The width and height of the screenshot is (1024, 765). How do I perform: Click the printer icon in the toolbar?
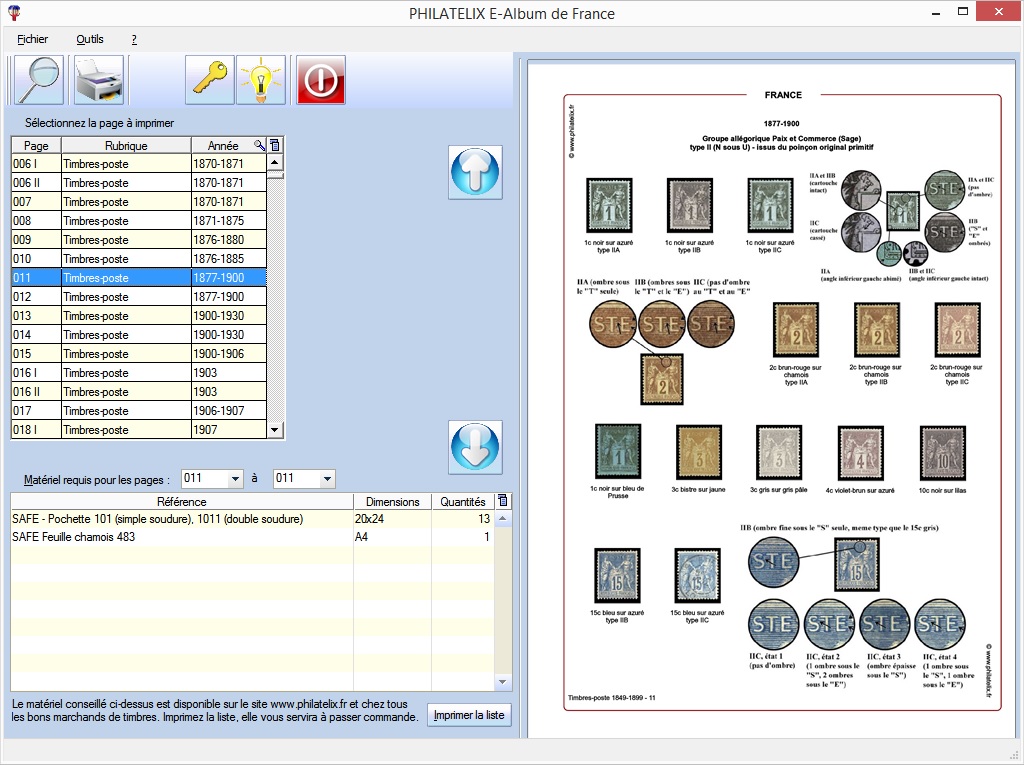point(100,80)
